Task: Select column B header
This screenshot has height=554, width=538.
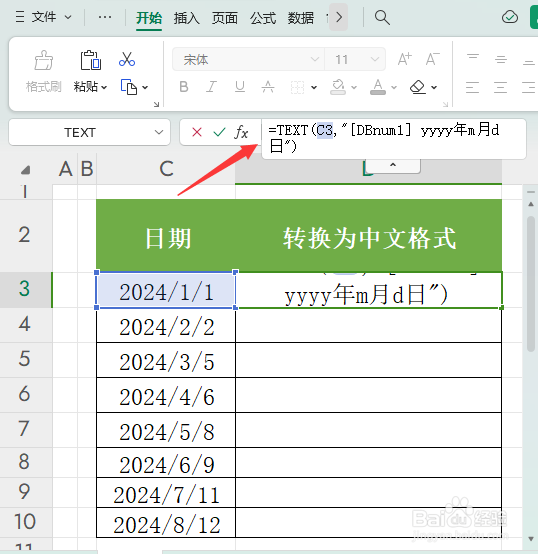Action: coord(87,169)
